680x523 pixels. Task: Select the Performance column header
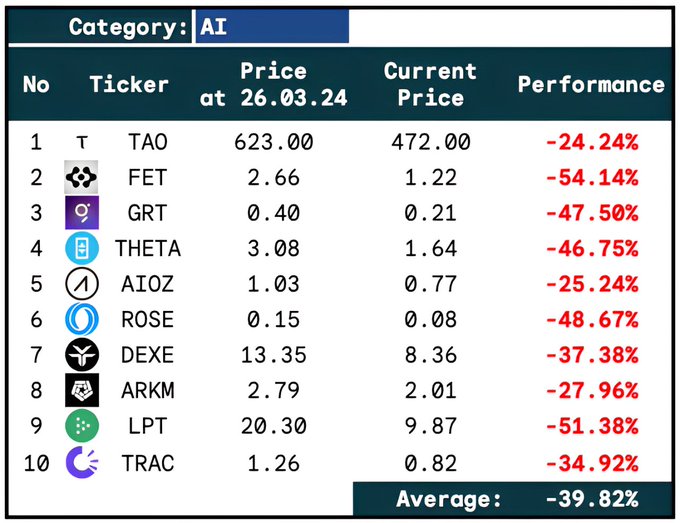(591, 84)
